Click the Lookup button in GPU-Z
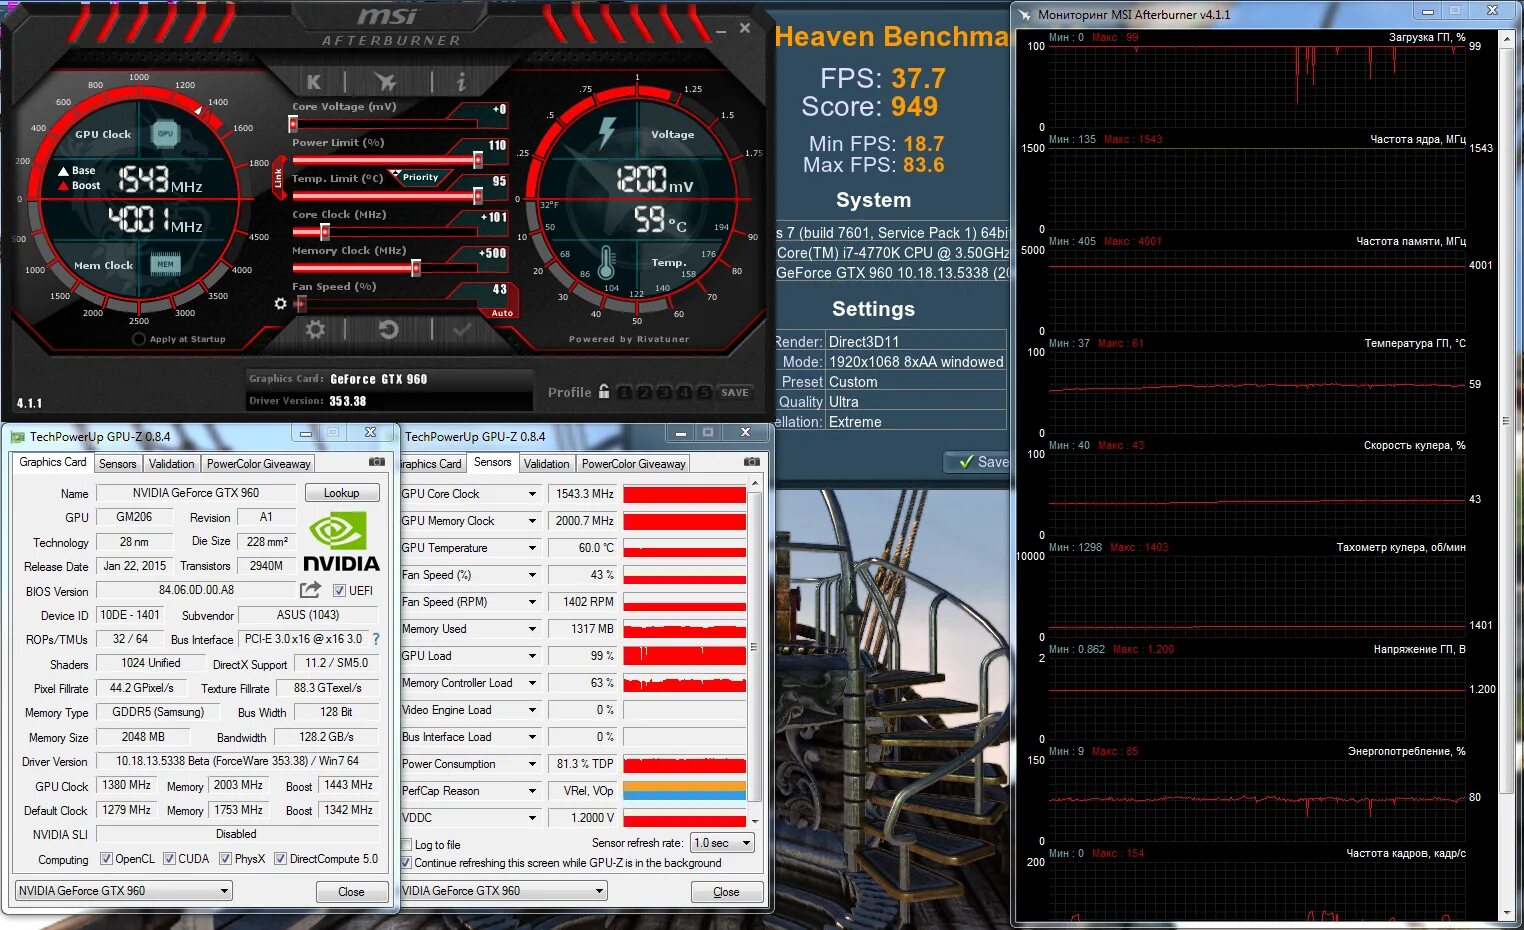The height and width of the screenshot is (930, 1524). tap(341, 493)
